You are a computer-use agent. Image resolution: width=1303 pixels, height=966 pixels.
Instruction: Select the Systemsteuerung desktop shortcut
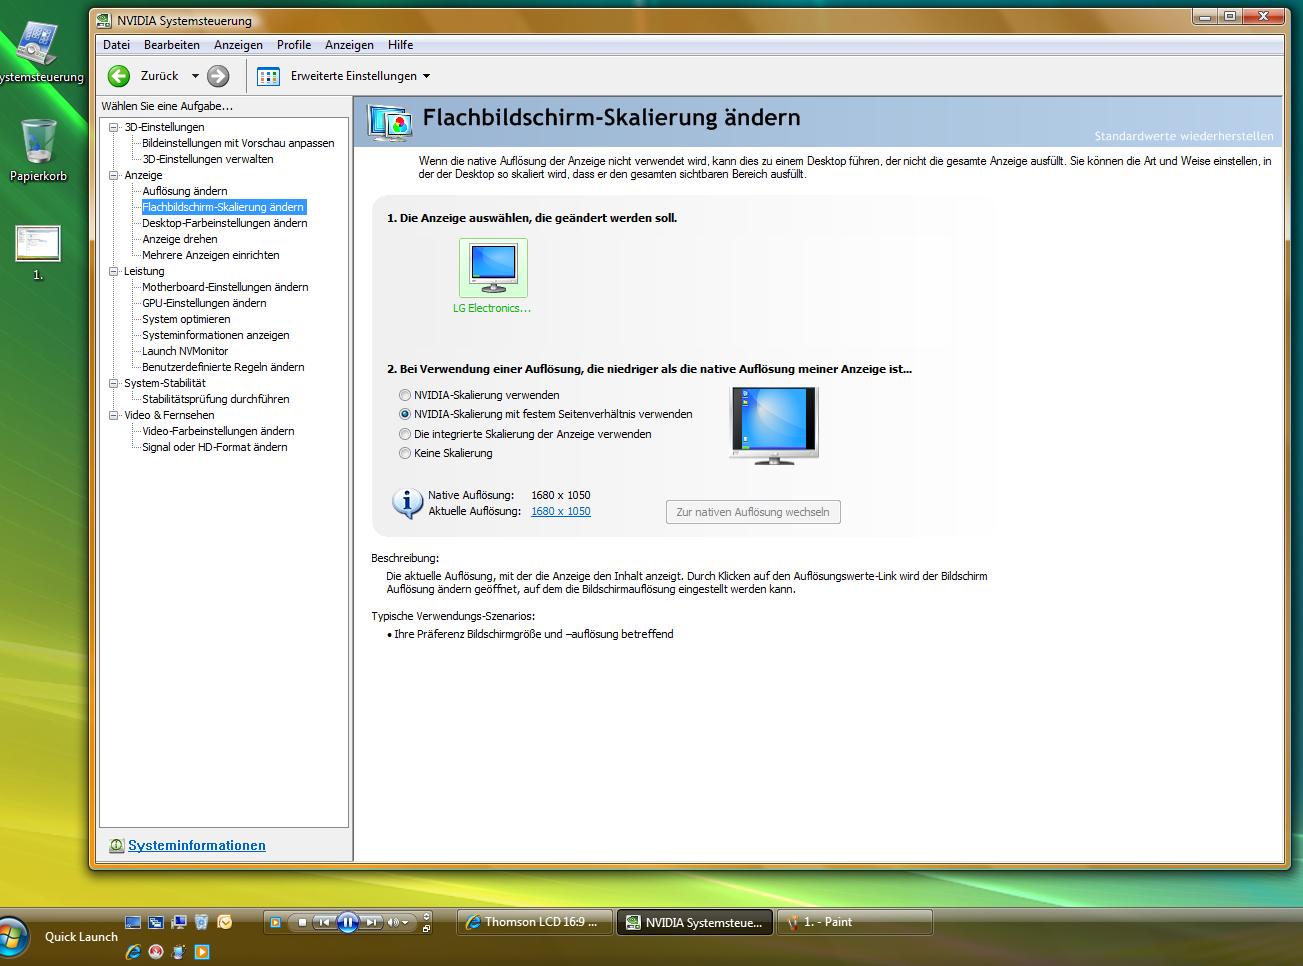(x=40, y=52)
